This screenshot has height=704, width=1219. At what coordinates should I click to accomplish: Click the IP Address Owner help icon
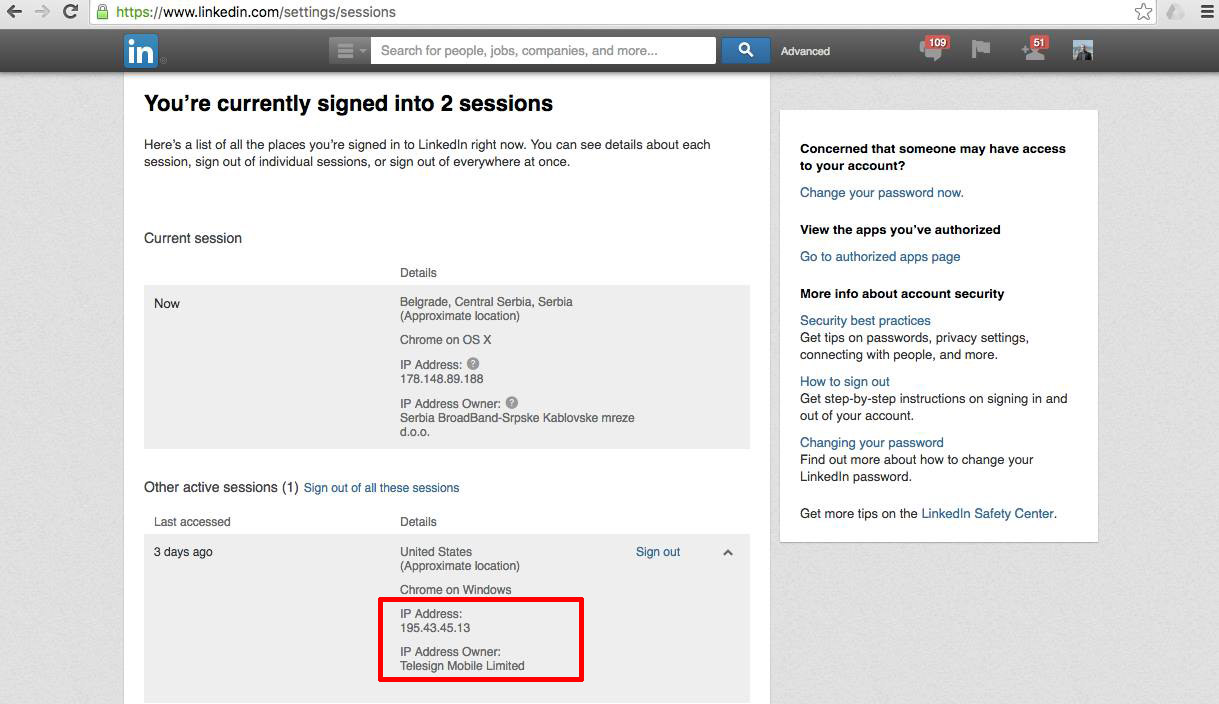pyautogui.click(x=512, y=403)
